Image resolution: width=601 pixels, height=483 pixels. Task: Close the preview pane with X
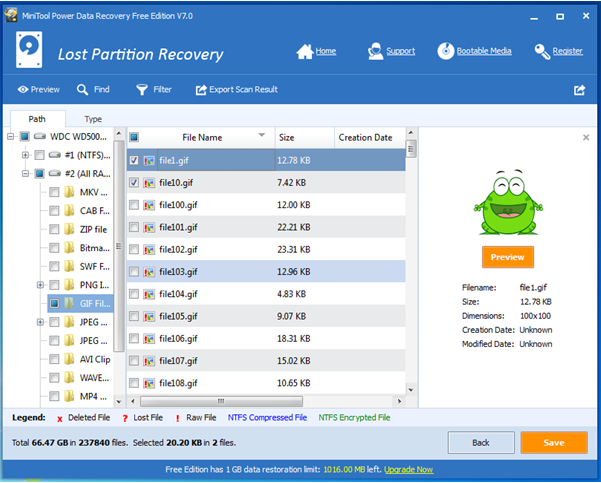click(586, 138)
